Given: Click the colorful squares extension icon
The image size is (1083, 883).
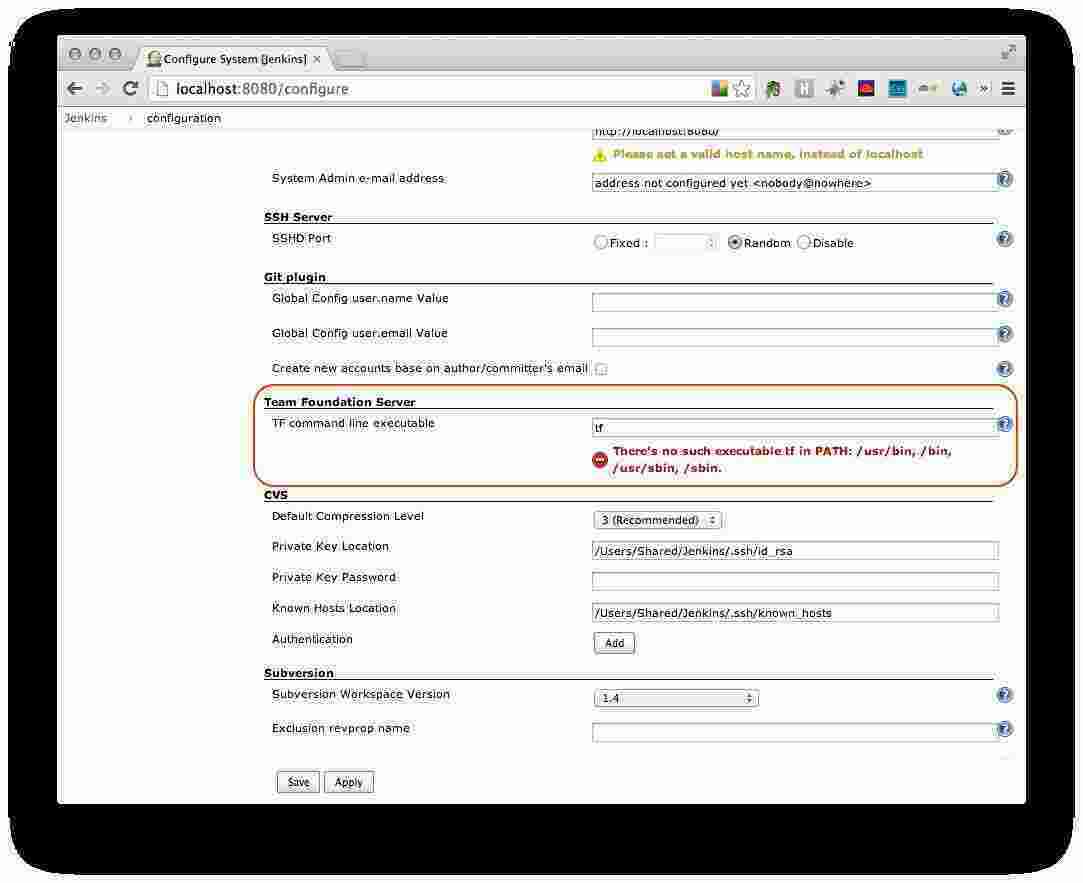Looking at the screenshot, I should pos(719,88).
